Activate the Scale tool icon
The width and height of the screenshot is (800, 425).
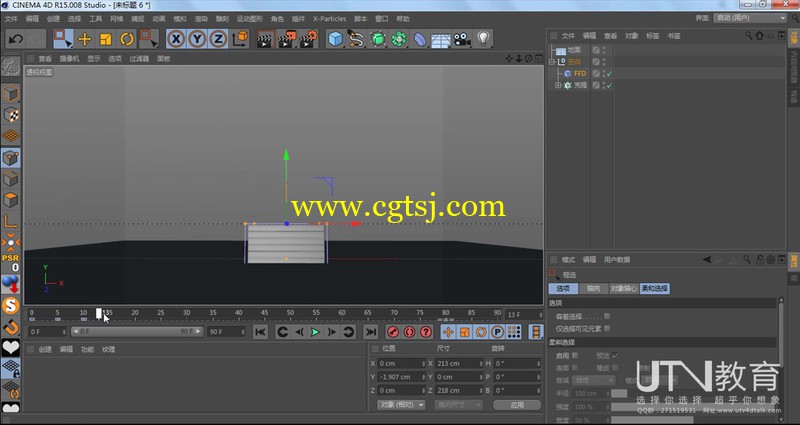[106, 39]
